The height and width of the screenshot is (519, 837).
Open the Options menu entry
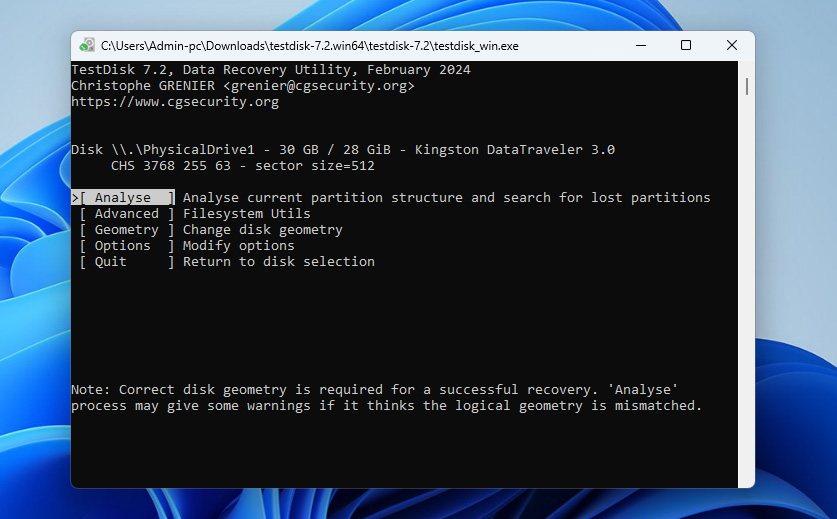[x=127, y=246]
